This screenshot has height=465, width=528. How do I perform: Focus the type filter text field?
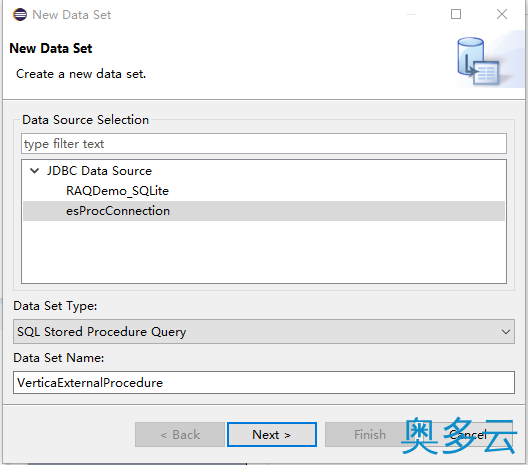(x=264, y=144)
